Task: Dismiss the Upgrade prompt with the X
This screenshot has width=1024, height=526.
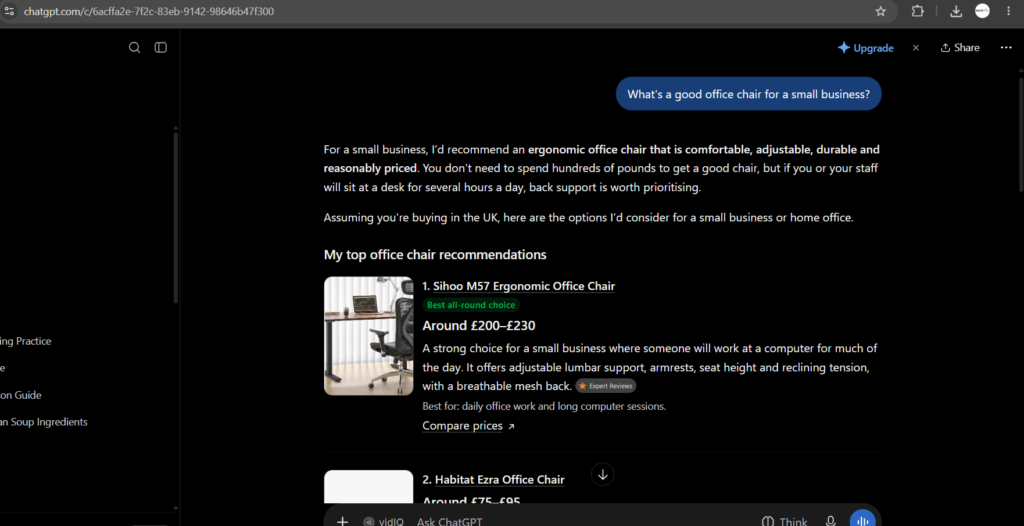Action: click(x=916, y=48)
